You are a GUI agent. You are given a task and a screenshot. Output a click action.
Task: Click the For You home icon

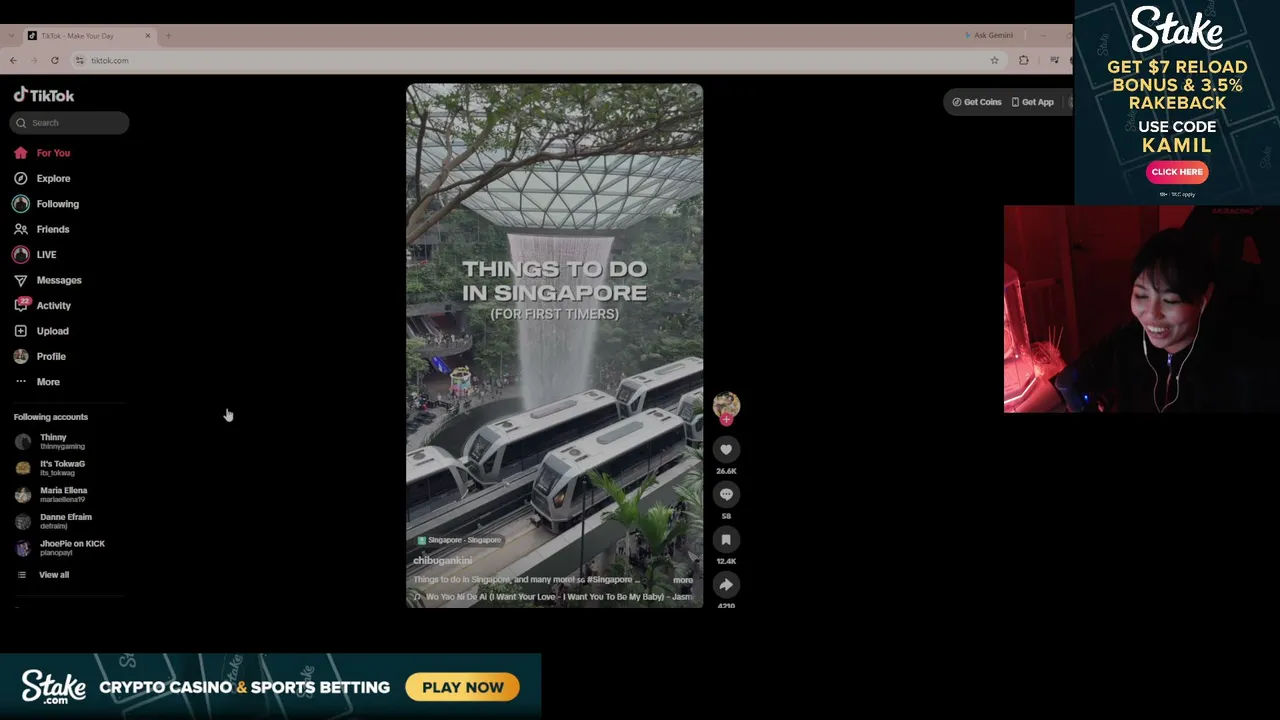(21, 153)
